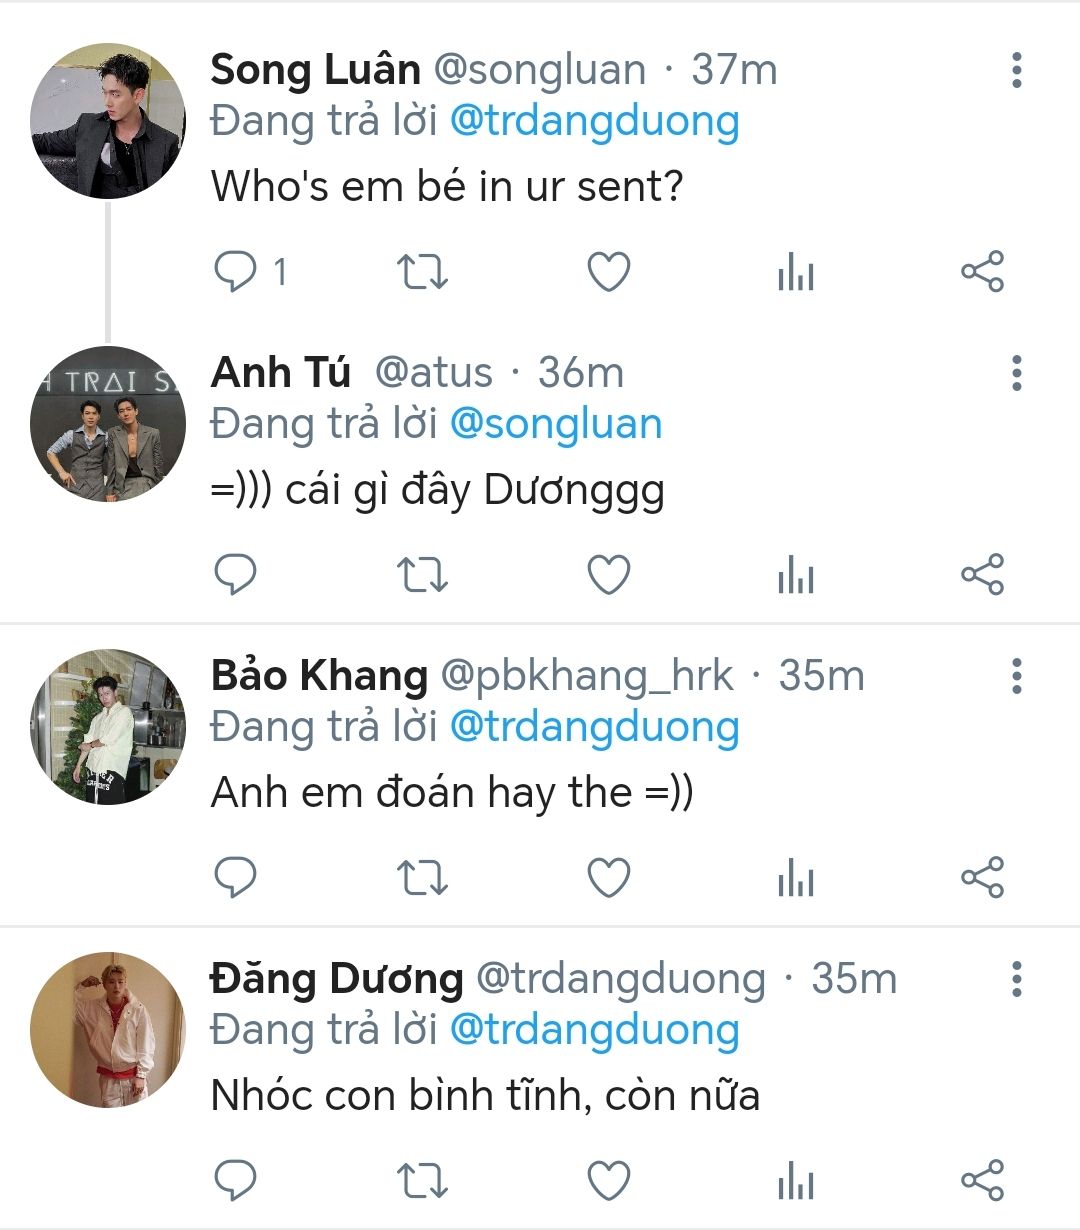View analytics for Song Luân's tweet
The image size is (1080, 1230).
(795, 271)
